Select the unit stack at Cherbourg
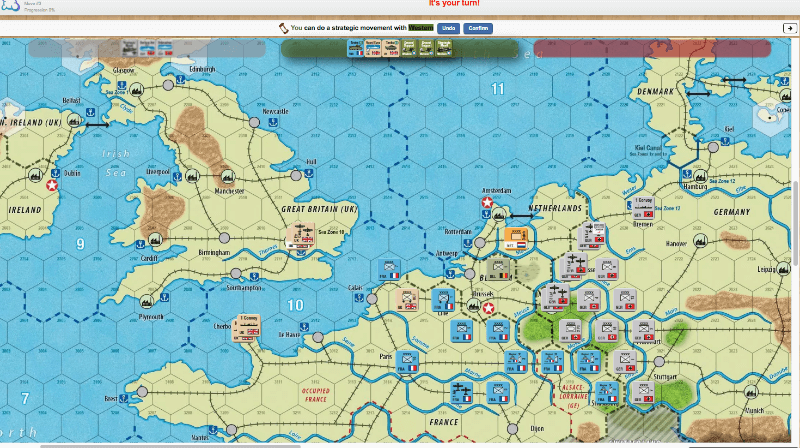800x448 pixels. (x=247, y=329)
